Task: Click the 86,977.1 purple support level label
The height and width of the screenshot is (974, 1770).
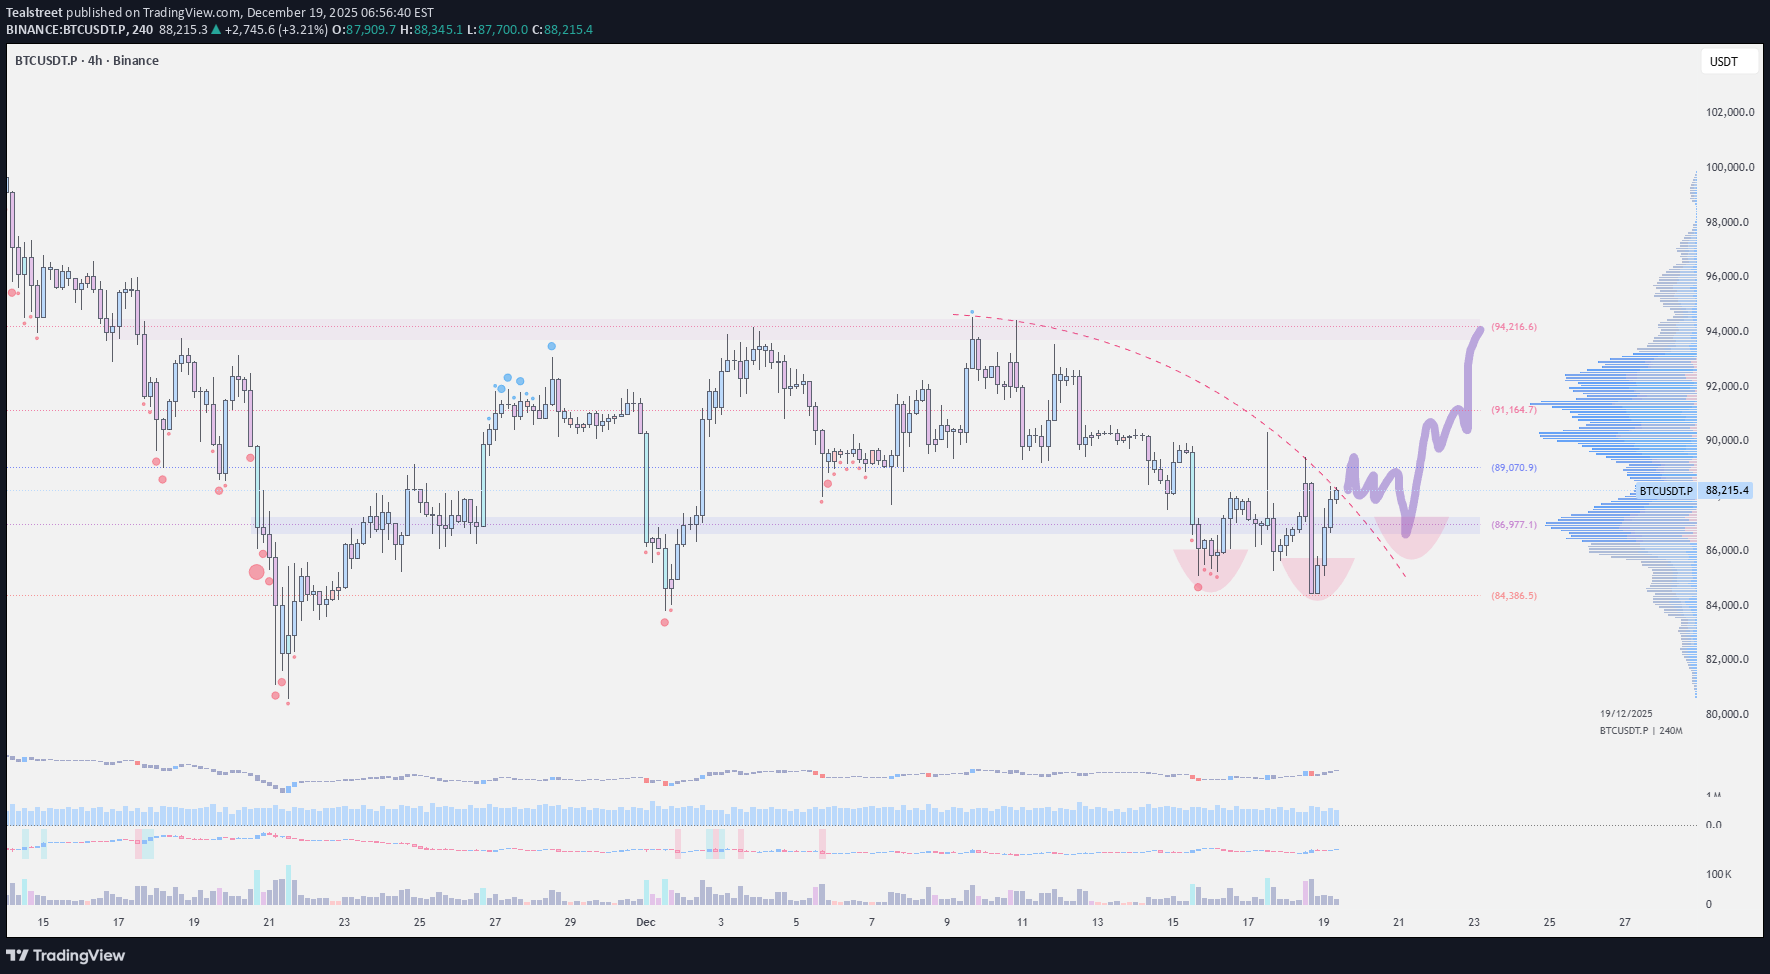Action: (x=1512, y=523)
